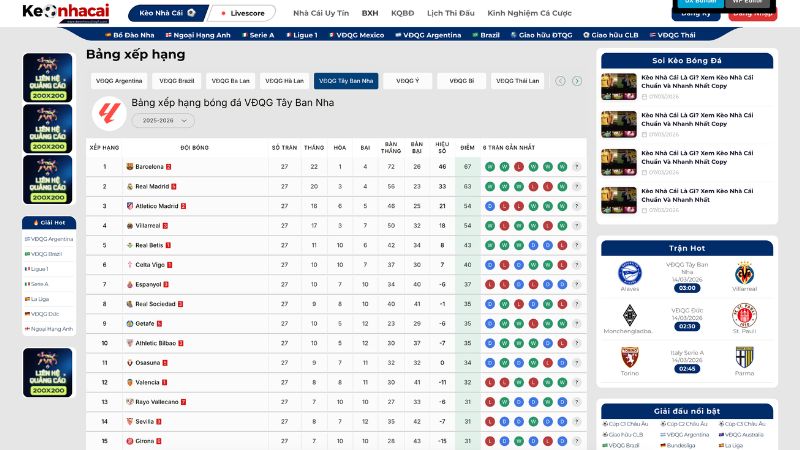Open the 2025-2026 season dropdown

164,120
